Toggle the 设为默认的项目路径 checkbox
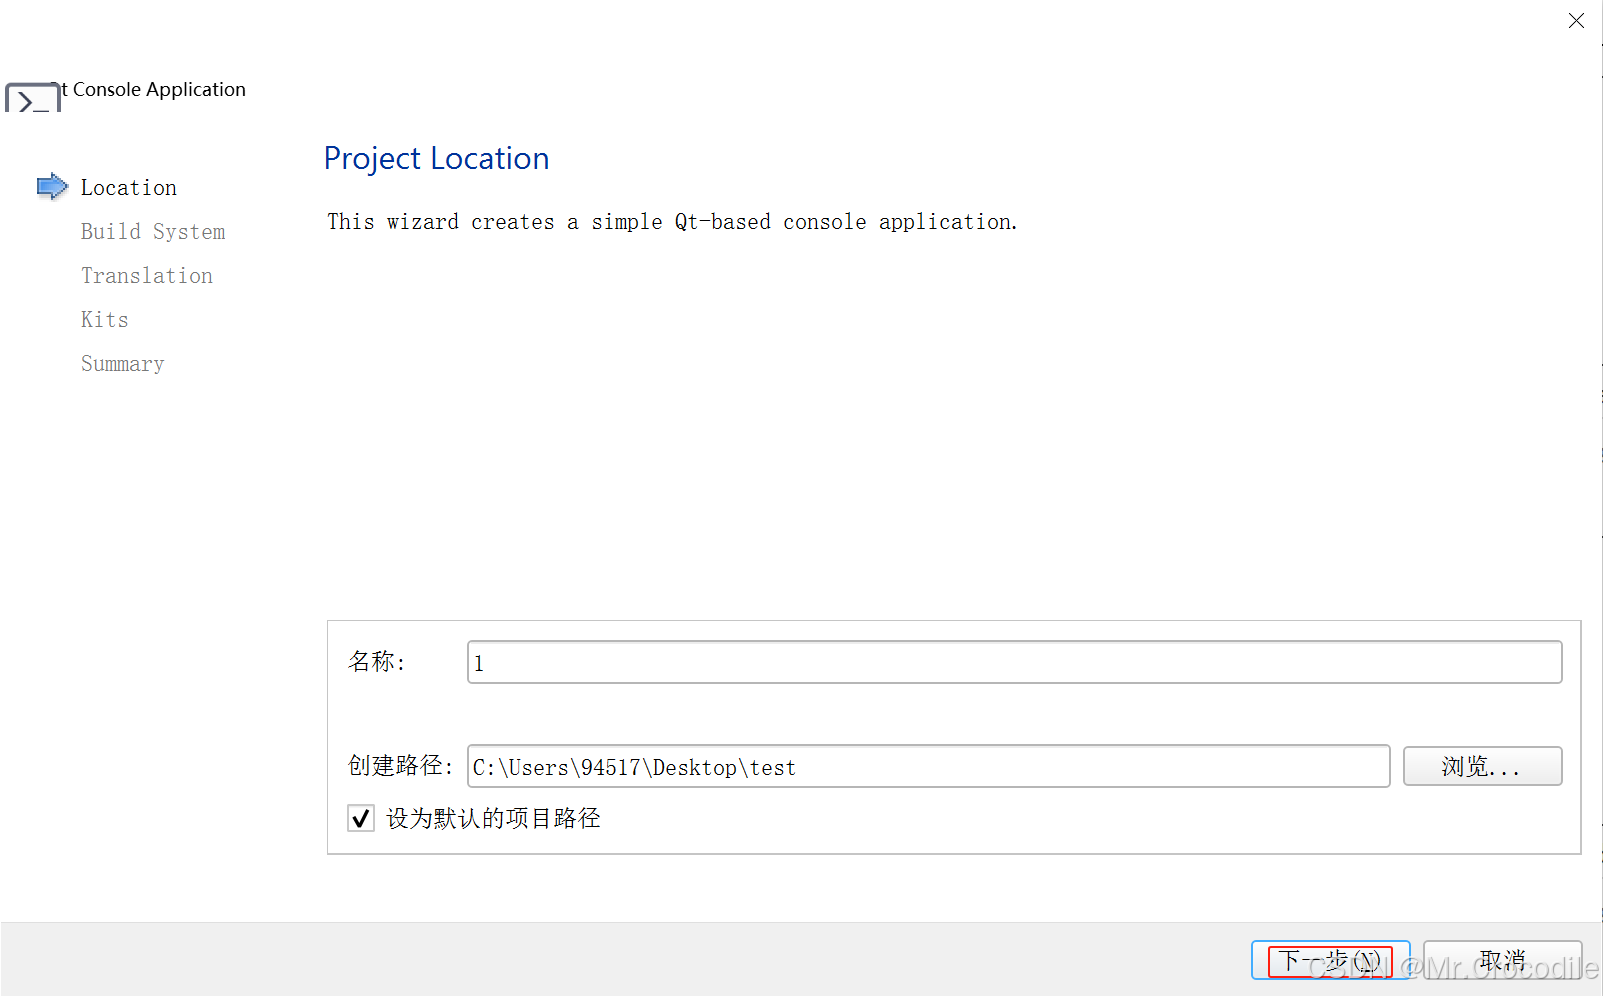 (x=361, y=818)
